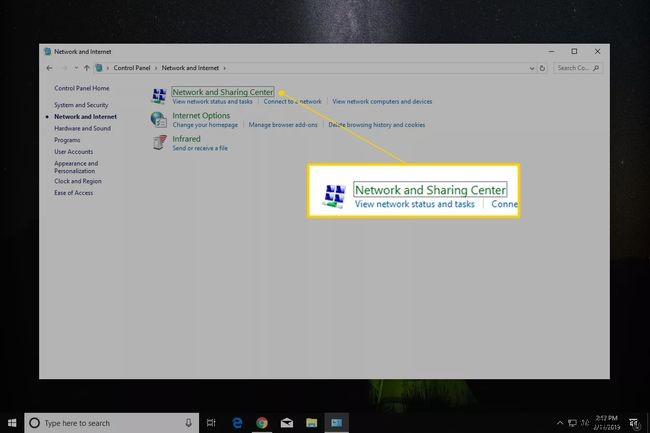Open recent locations dropdown arrow
This screenshot has height=433, width=650.
click(76, 68)
